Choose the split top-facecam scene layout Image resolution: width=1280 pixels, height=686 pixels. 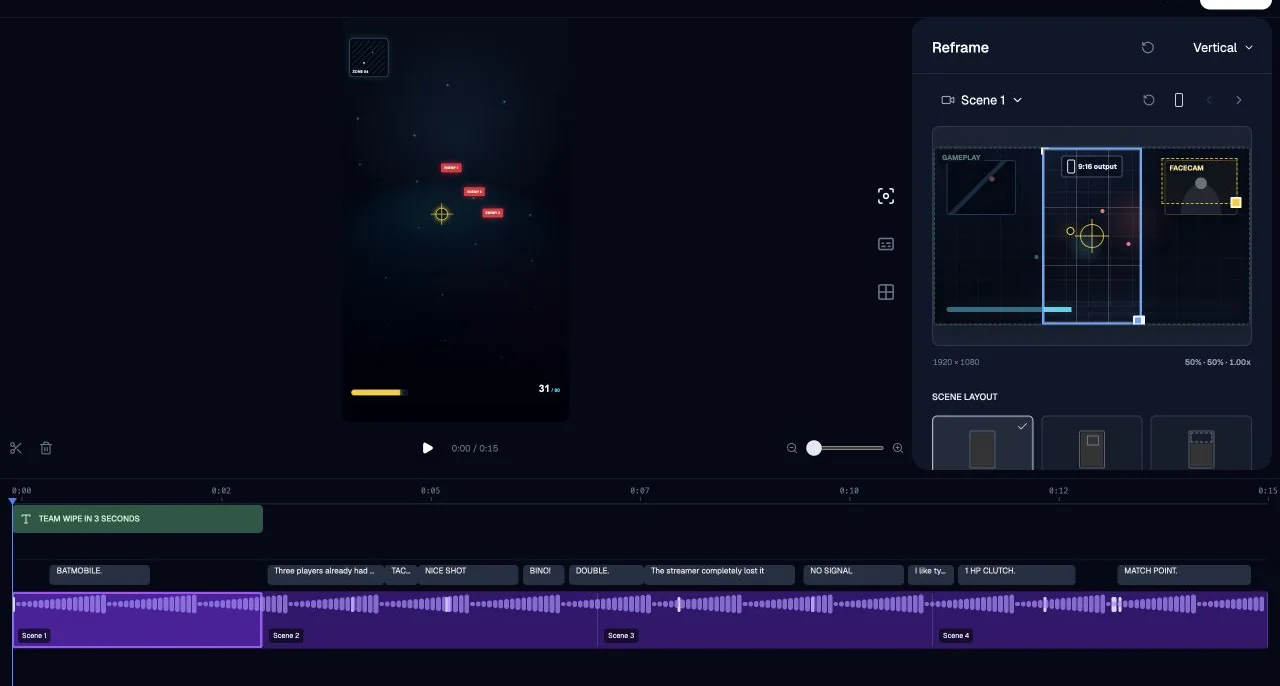click(1201, 443)
